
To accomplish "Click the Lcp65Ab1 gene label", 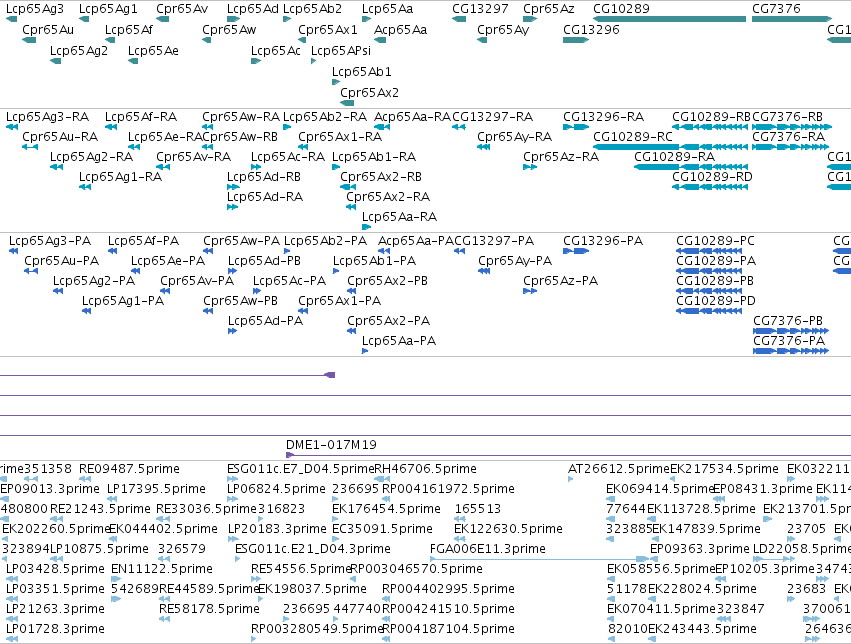I will click(361, 72).
